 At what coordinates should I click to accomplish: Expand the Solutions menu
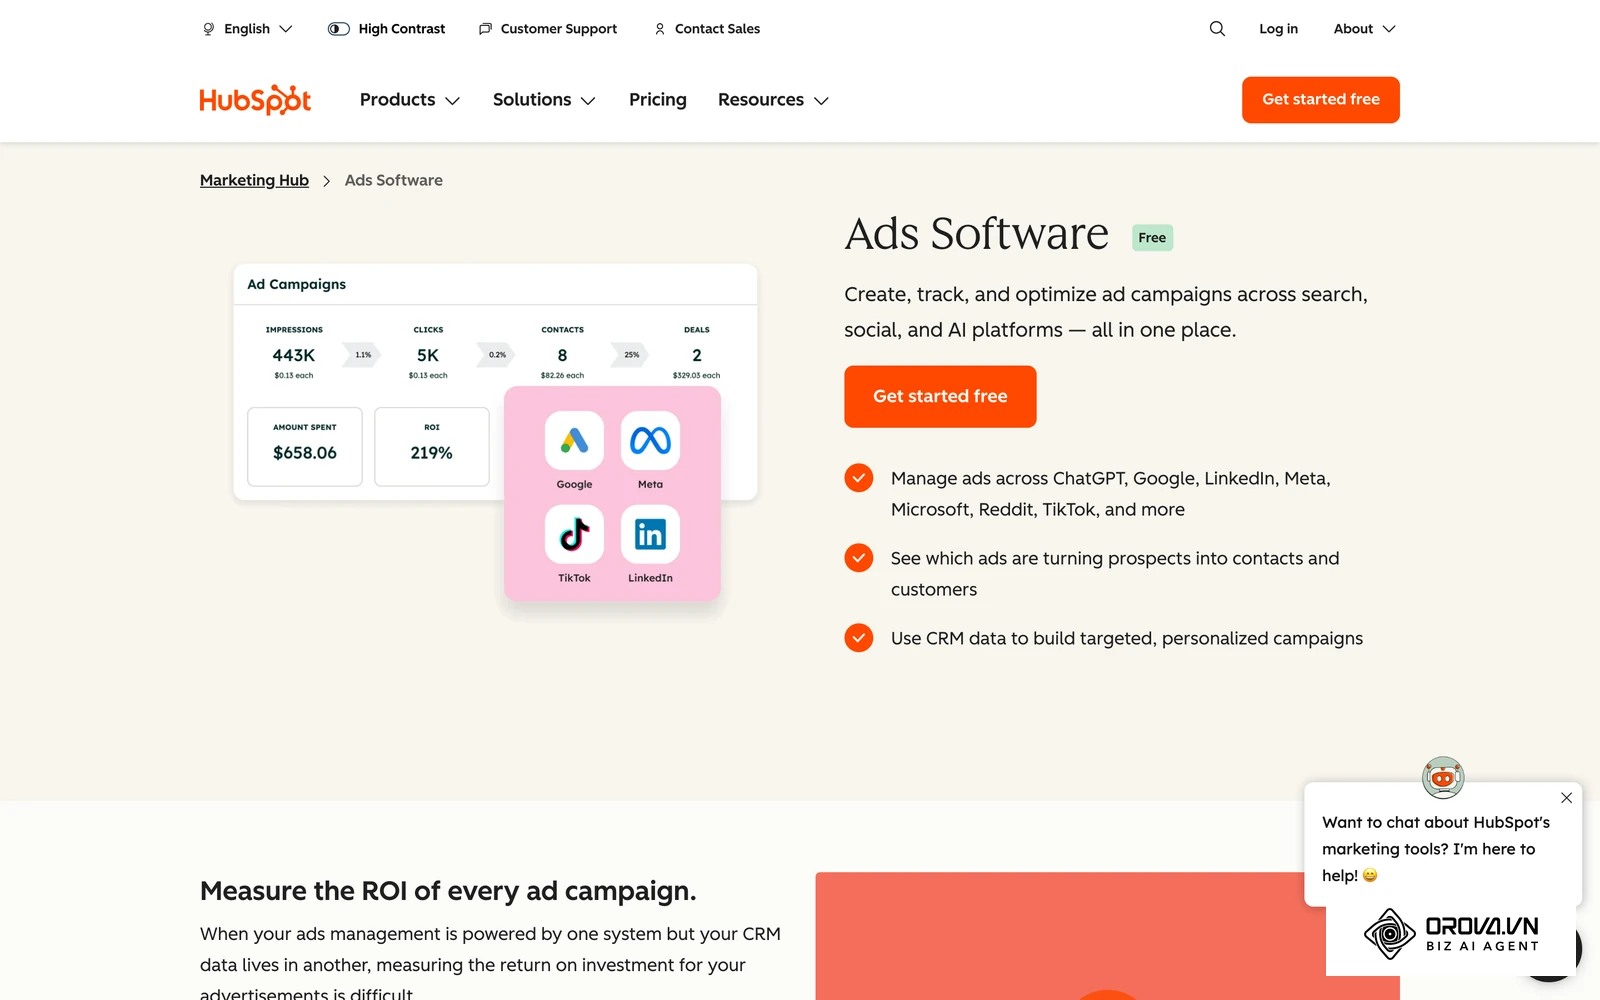tap(544, 100)
